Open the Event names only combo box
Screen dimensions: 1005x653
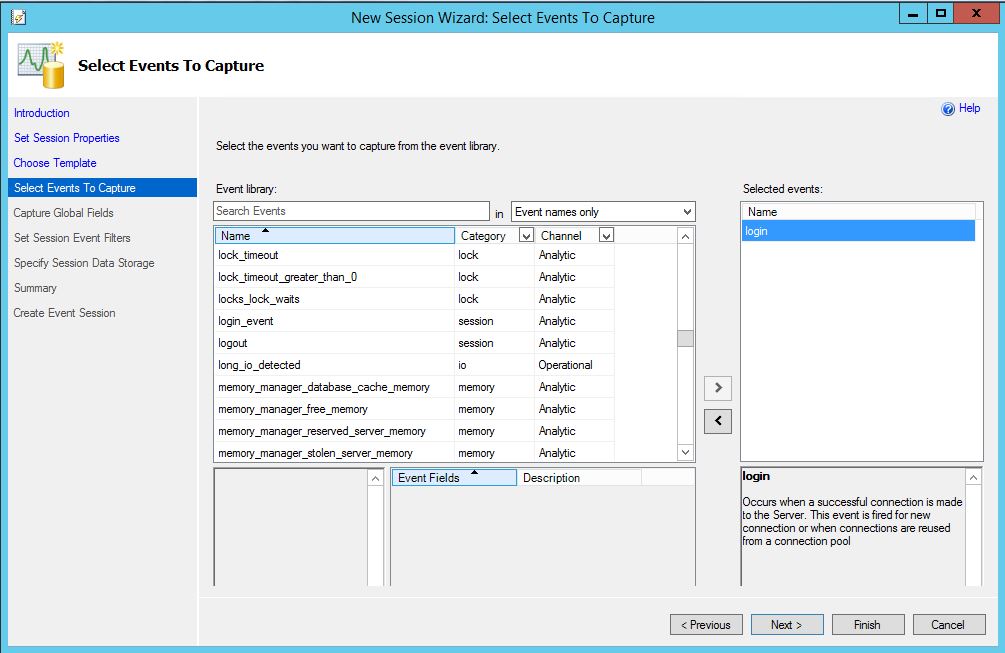click(603, 211)
